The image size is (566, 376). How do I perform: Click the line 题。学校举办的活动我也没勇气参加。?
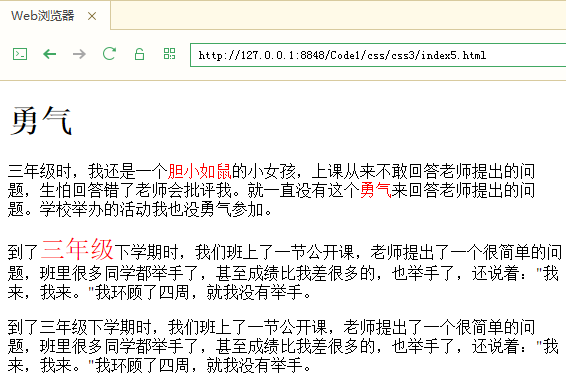point(140,209)
